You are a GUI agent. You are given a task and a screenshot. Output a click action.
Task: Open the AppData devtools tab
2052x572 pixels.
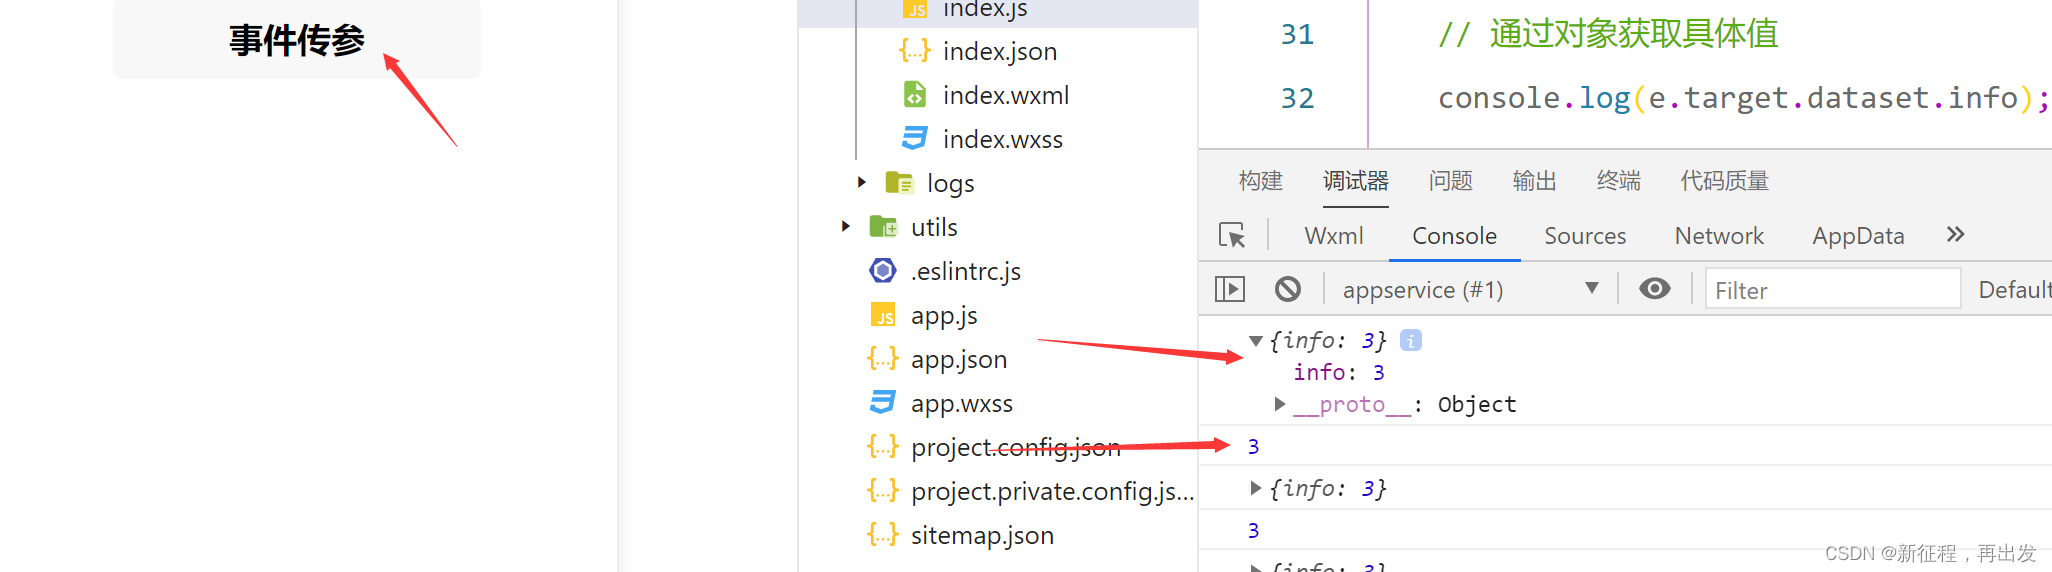1858,236
